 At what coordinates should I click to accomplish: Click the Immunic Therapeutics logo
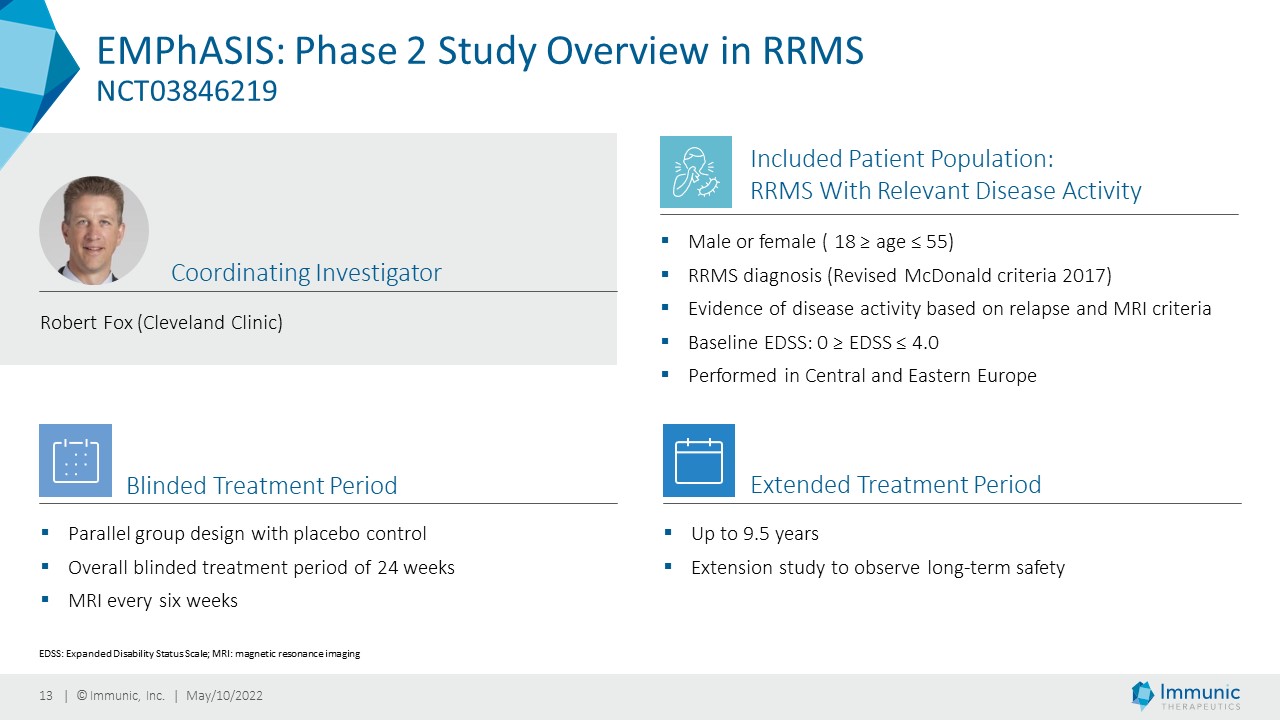click(x=1186, y=696)
